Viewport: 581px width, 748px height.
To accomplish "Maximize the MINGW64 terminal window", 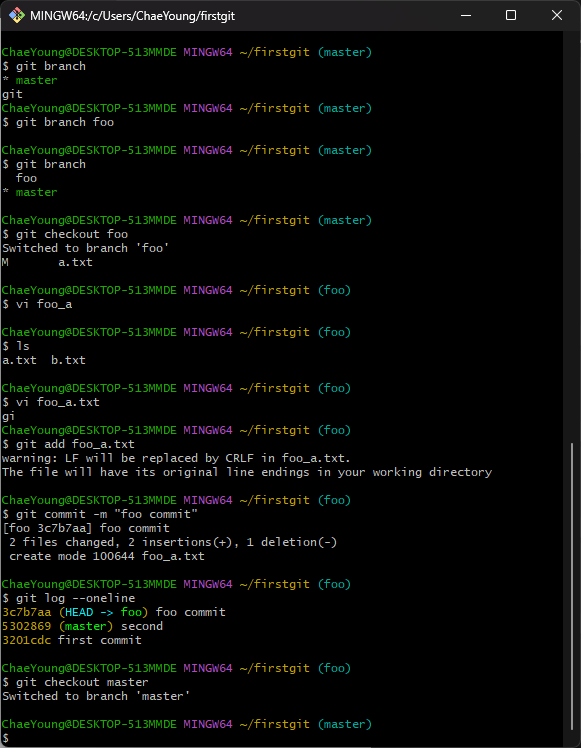I will pyautogui.click(x=511, y=15).
